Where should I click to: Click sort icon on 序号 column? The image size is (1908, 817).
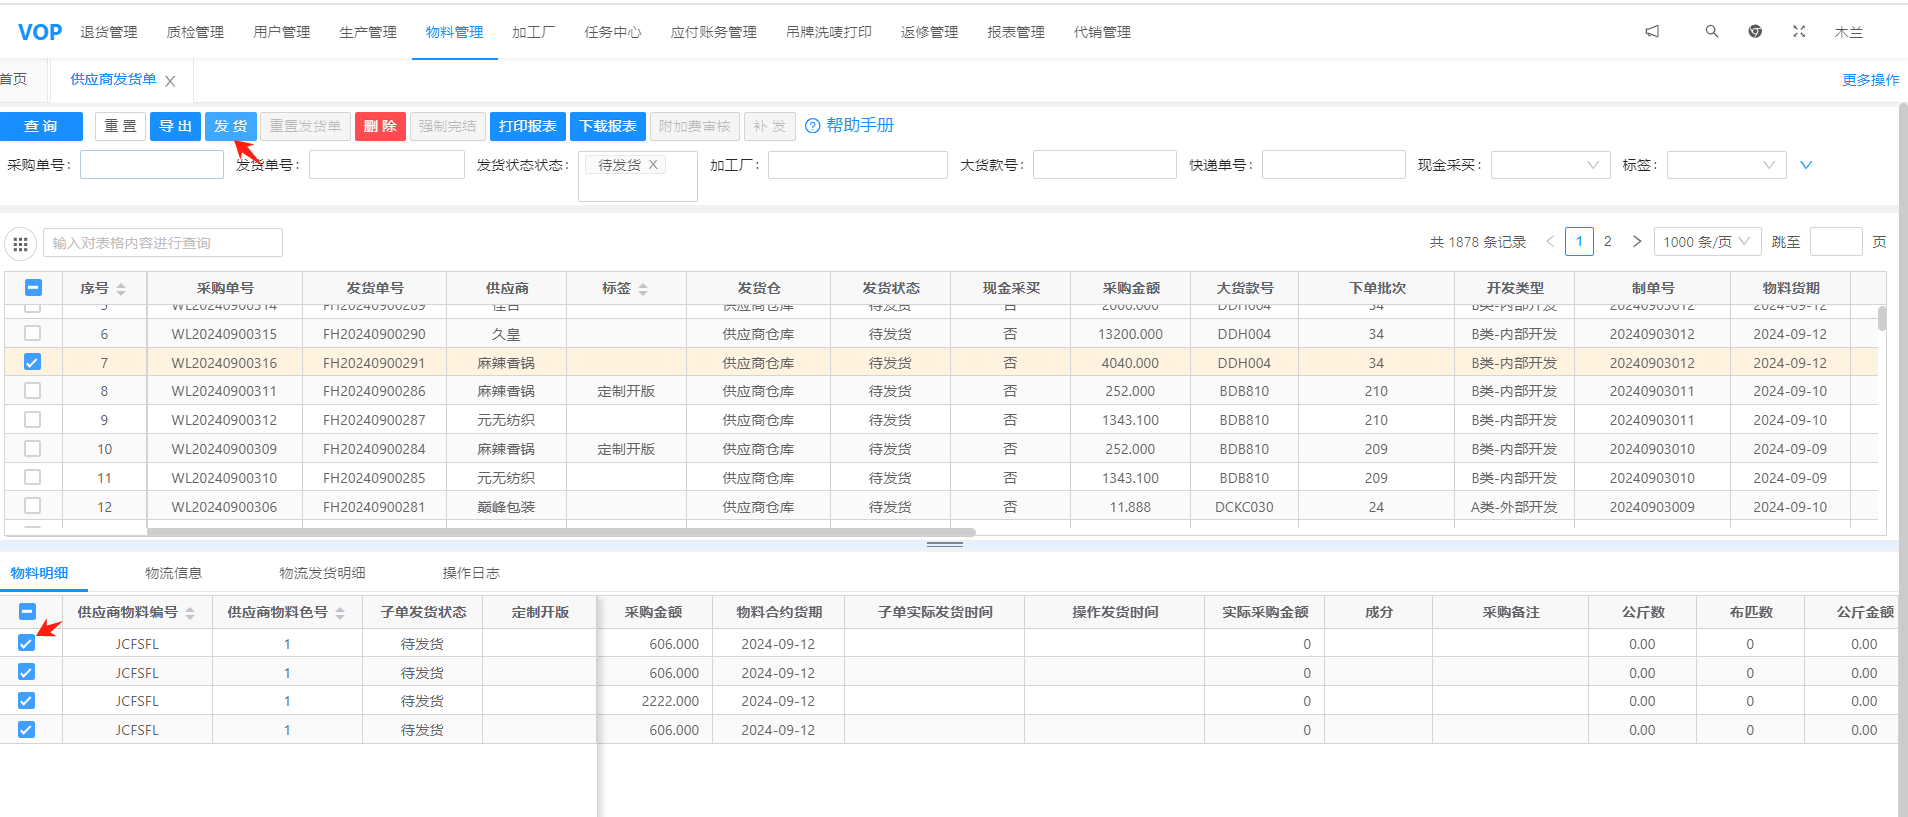point(121,289)
